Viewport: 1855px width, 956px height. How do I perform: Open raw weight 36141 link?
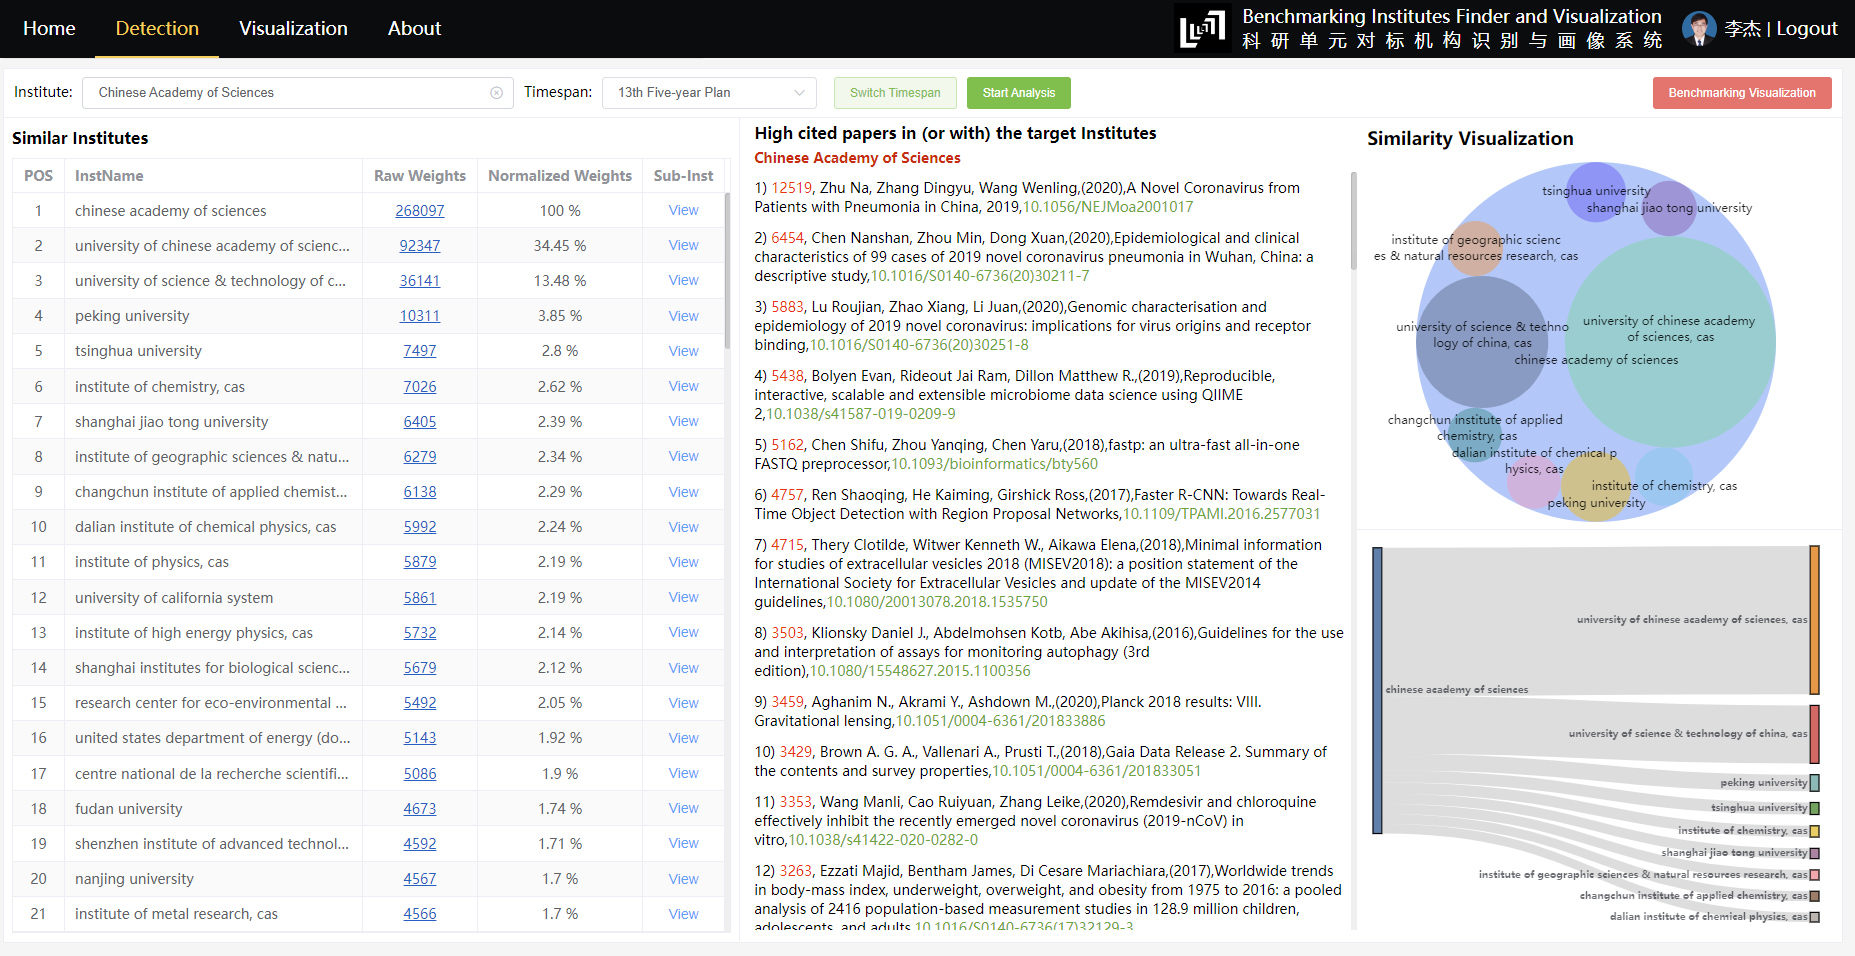click(420, 281)
